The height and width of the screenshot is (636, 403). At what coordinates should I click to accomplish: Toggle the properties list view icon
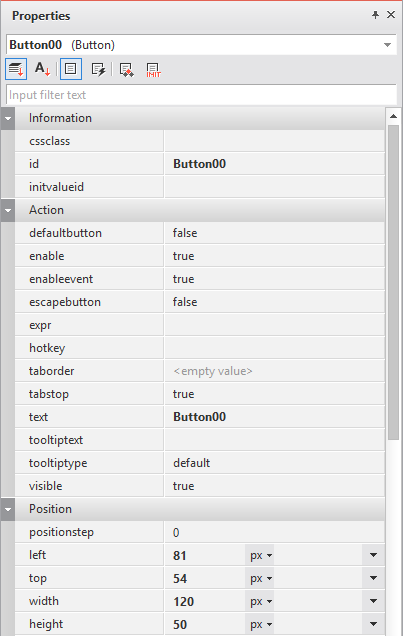71,69
